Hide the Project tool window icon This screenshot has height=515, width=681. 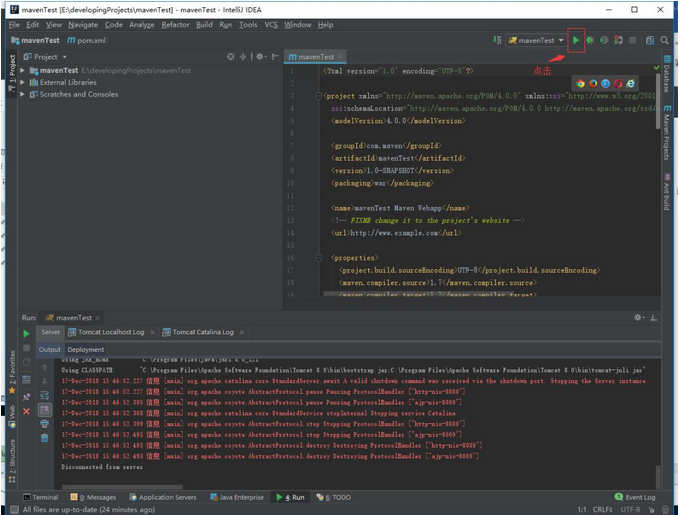pos(274,56)
